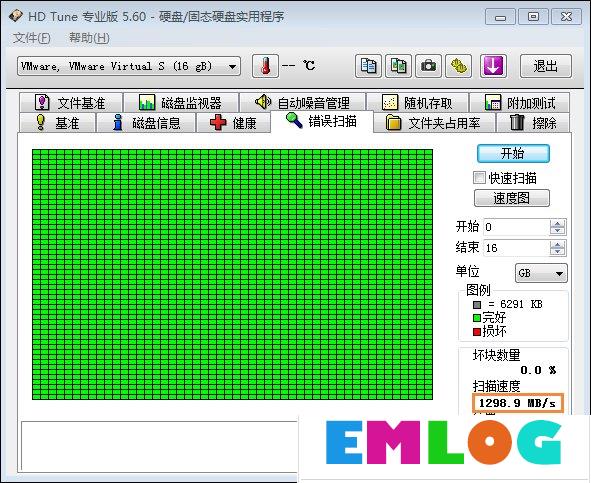
Task: Increase the 开始 value with up arrow
Action: [557, 223]
